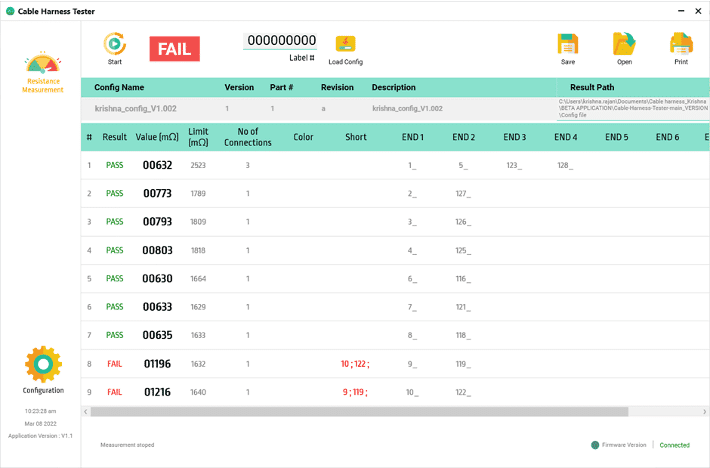710x468 pixels.
Task: Click the horizontal scrollbar thumb
Action: [x=359, y=411]
